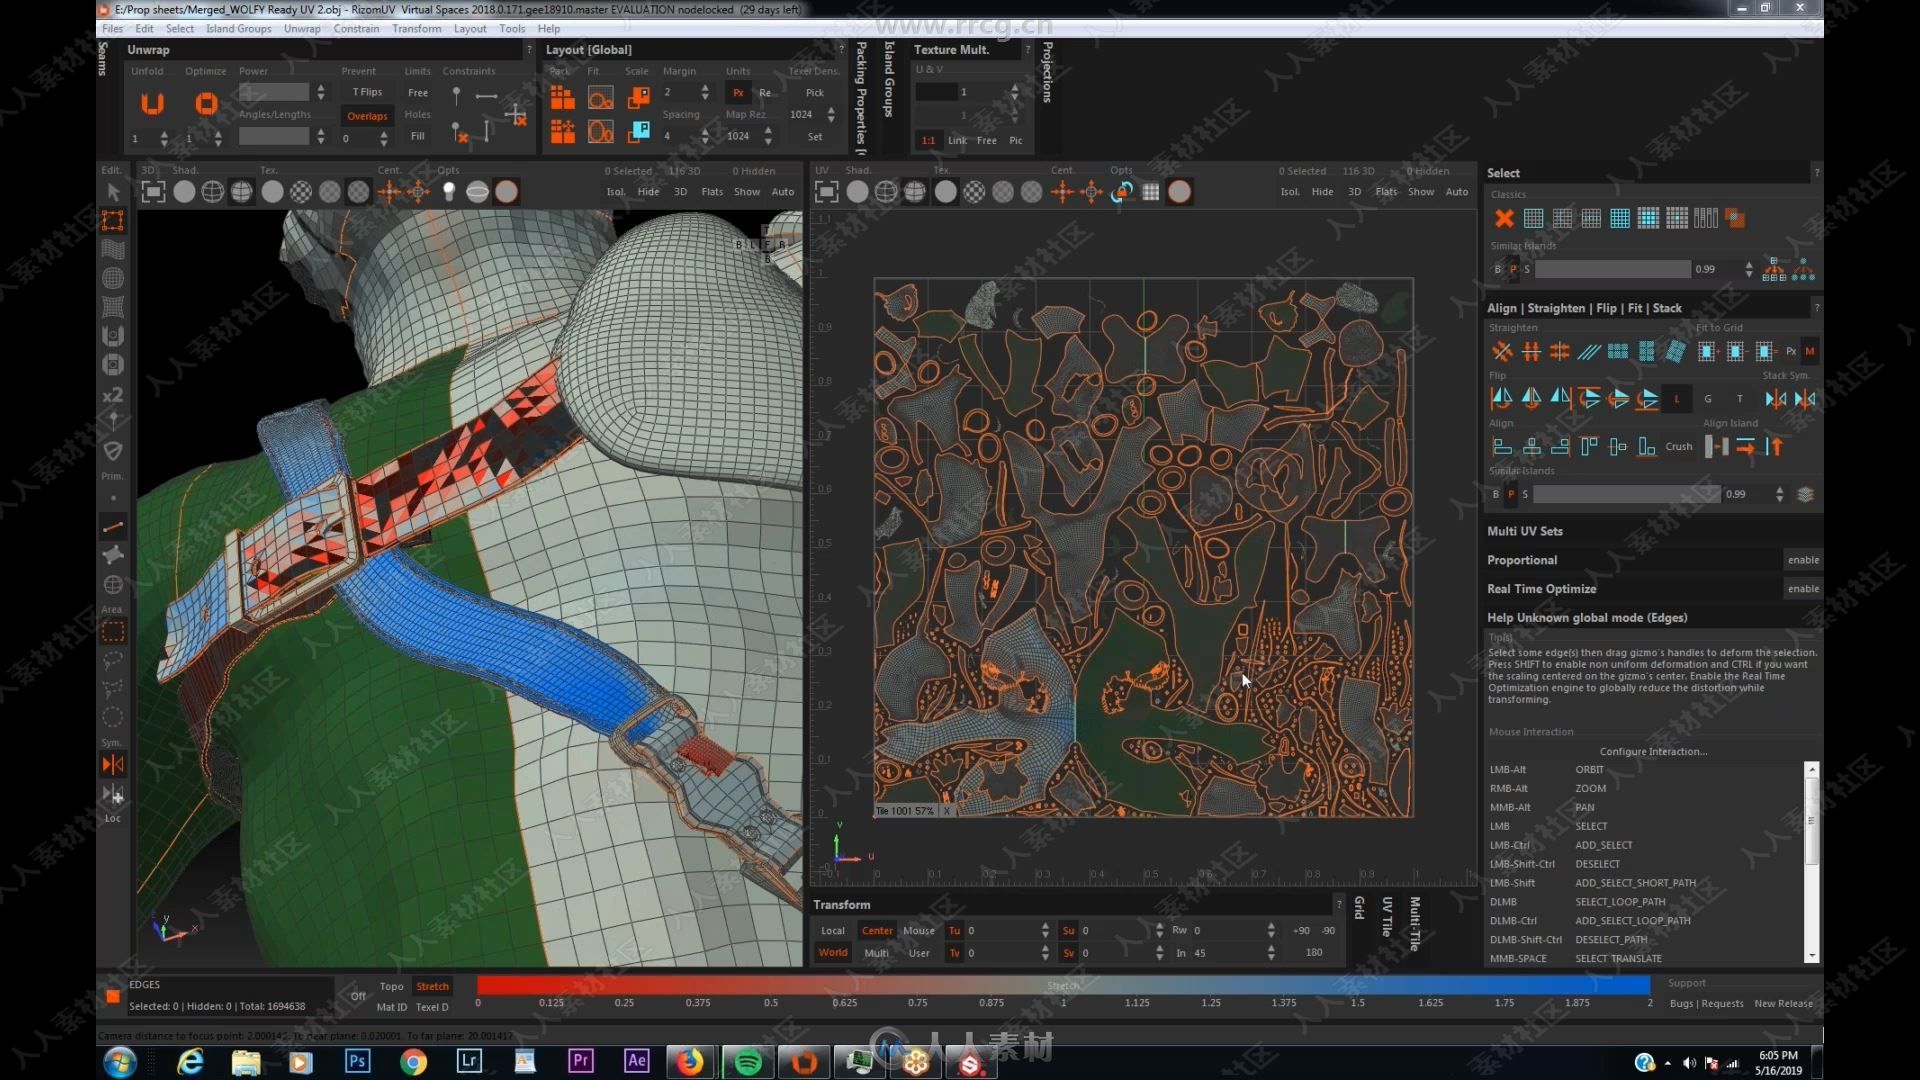Open the Help menu
Screen dimensions: 1920x1080
coord(549,29)
